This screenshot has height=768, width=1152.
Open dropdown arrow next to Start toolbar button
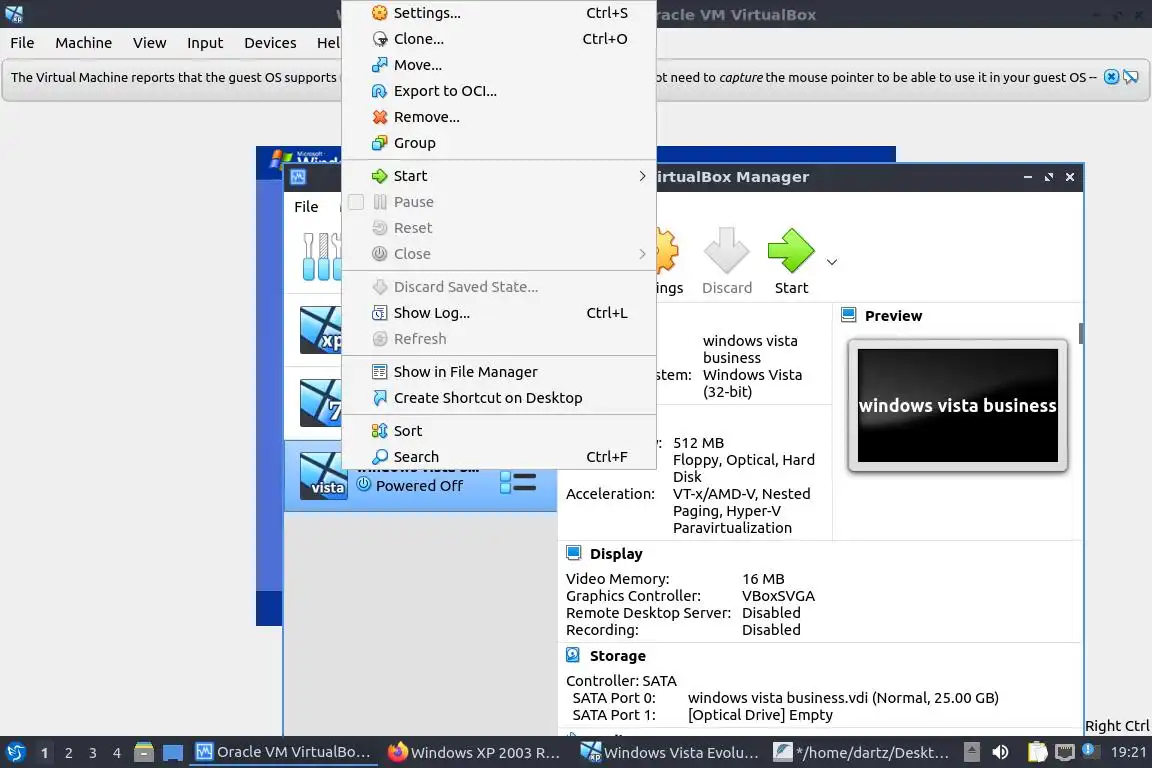832,262
